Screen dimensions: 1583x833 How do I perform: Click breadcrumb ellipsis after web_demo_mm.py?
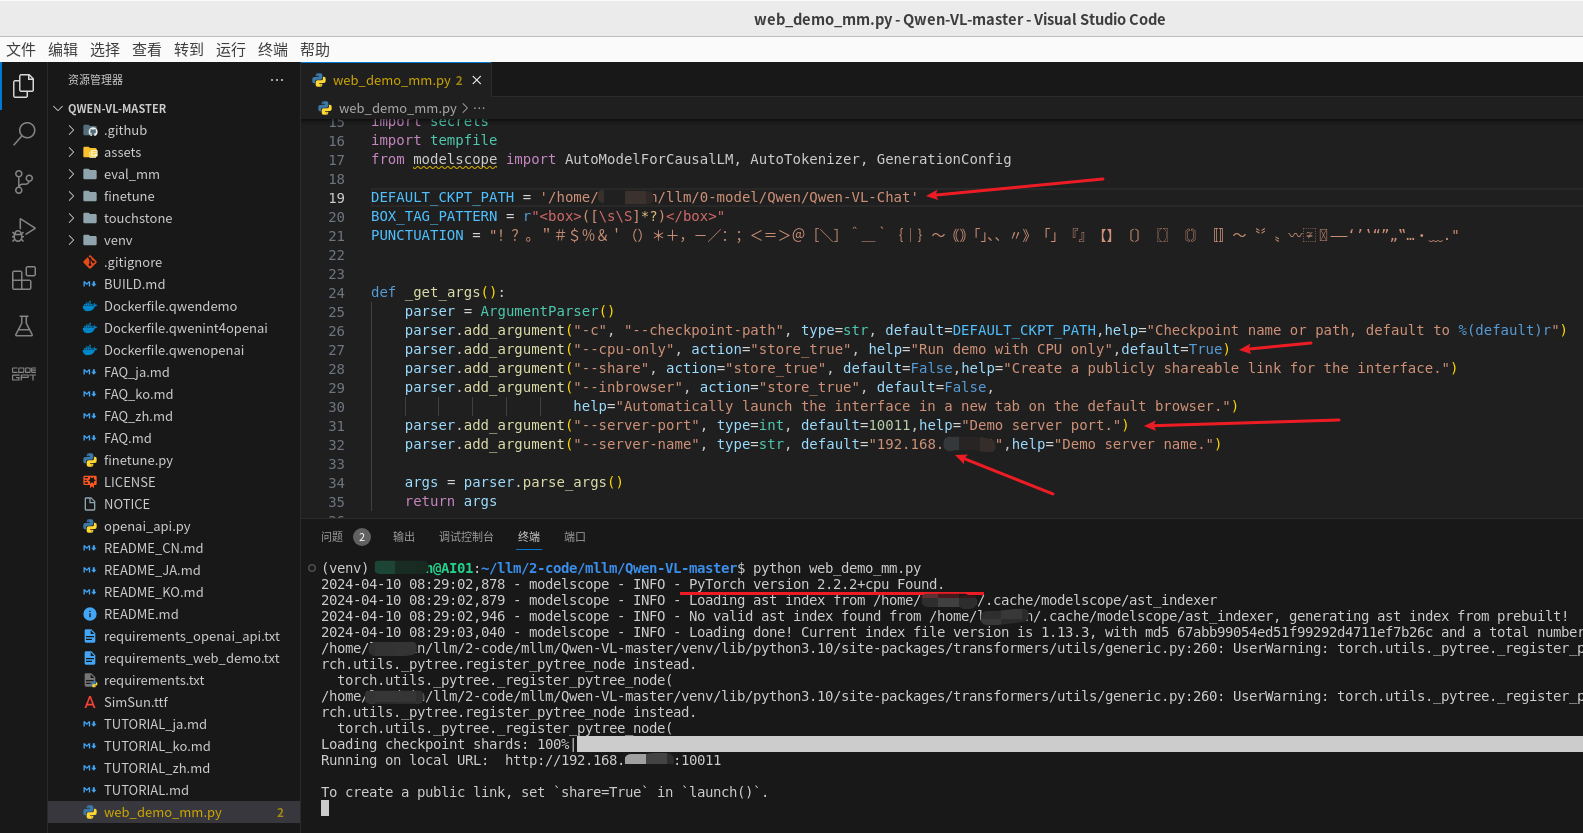[480, 108]
